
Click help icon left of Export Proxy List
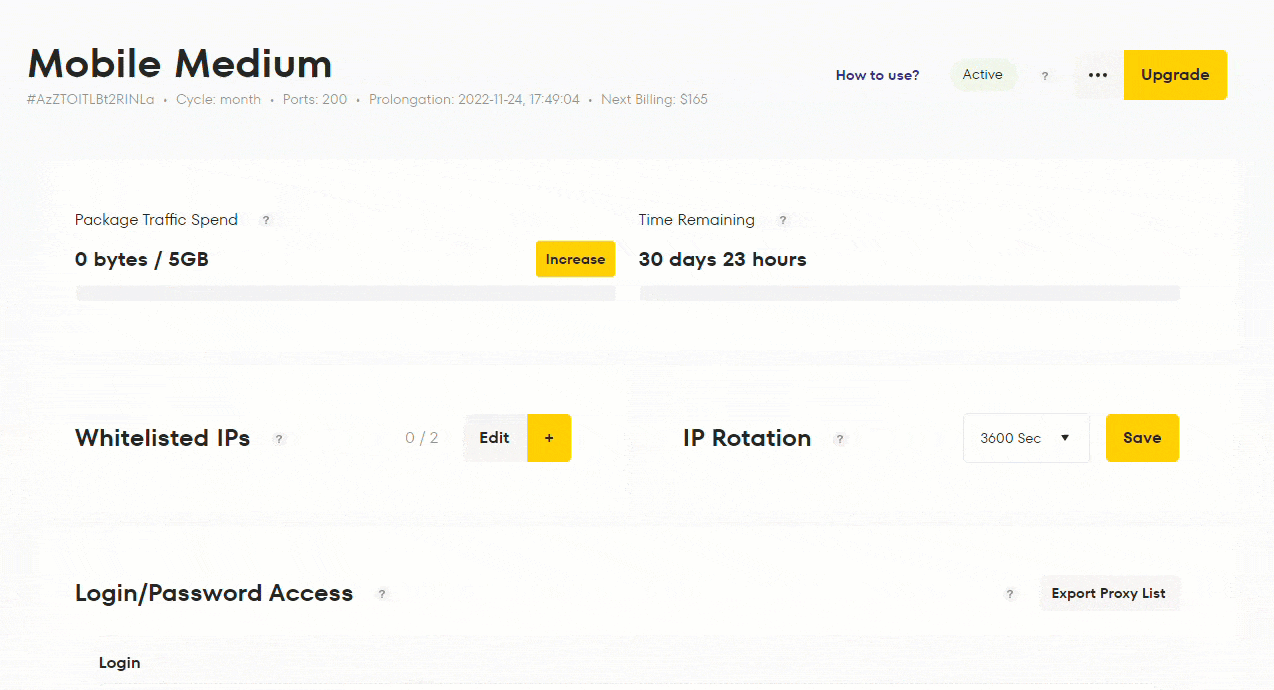1010,594
